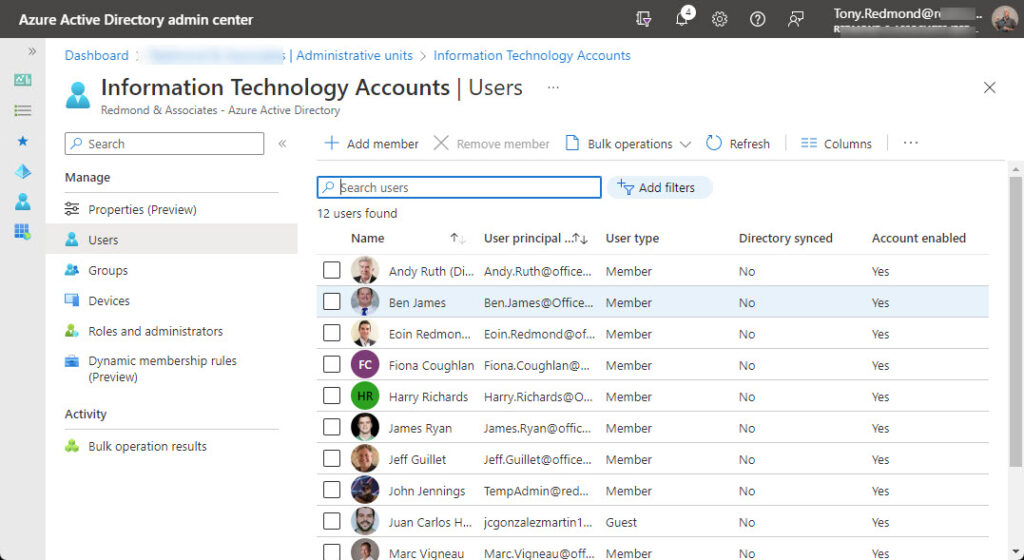This screenshot has width=1024, height=560.
Task: Open the Dashboard icon in left rail
Action: click(23, 80)
